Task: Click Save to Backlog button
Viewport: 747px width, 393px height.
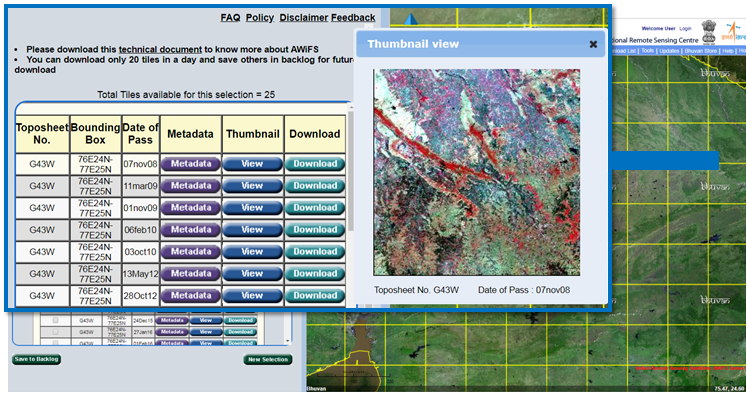Action: click(x=36, y=359)
